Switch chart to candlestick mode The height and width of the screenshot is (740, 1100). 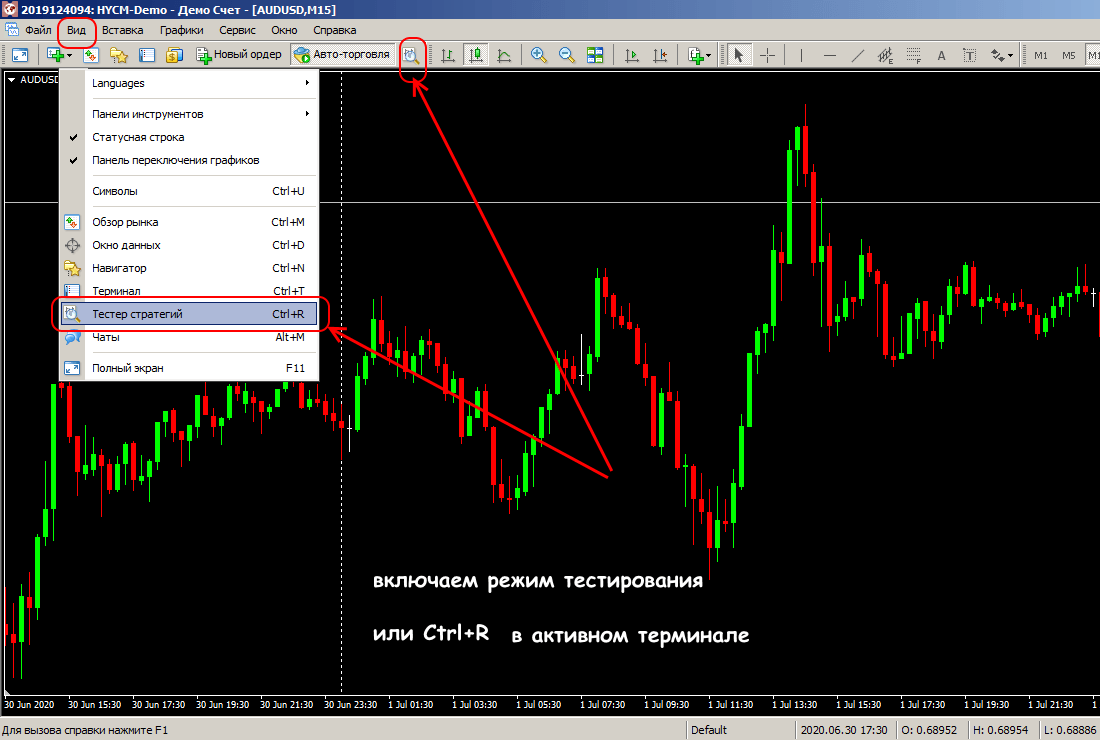[x=475, y=55]
